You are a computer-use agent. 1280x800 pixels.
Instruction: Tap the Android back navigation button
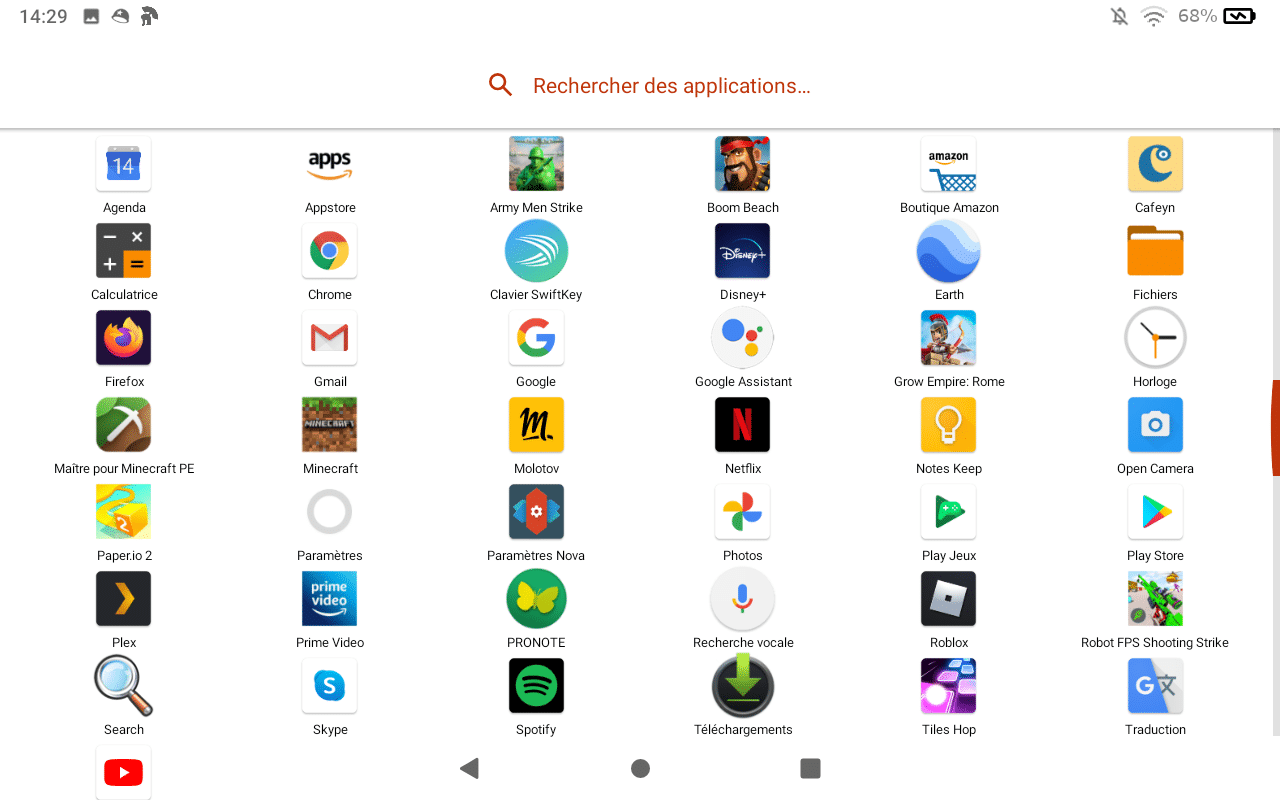tap(469, 768)
